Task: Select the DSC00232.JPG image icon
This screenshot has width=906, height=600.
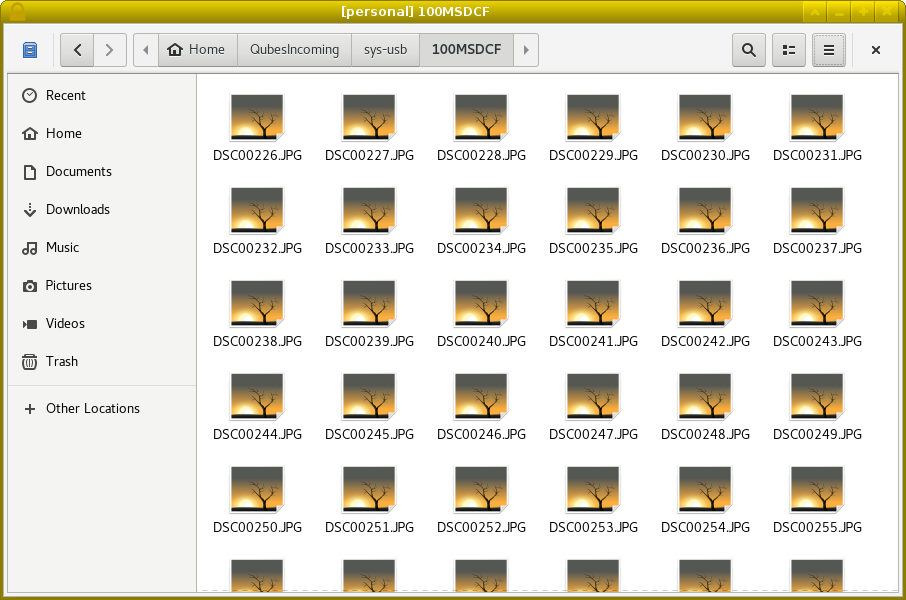Action: (257, 210)
